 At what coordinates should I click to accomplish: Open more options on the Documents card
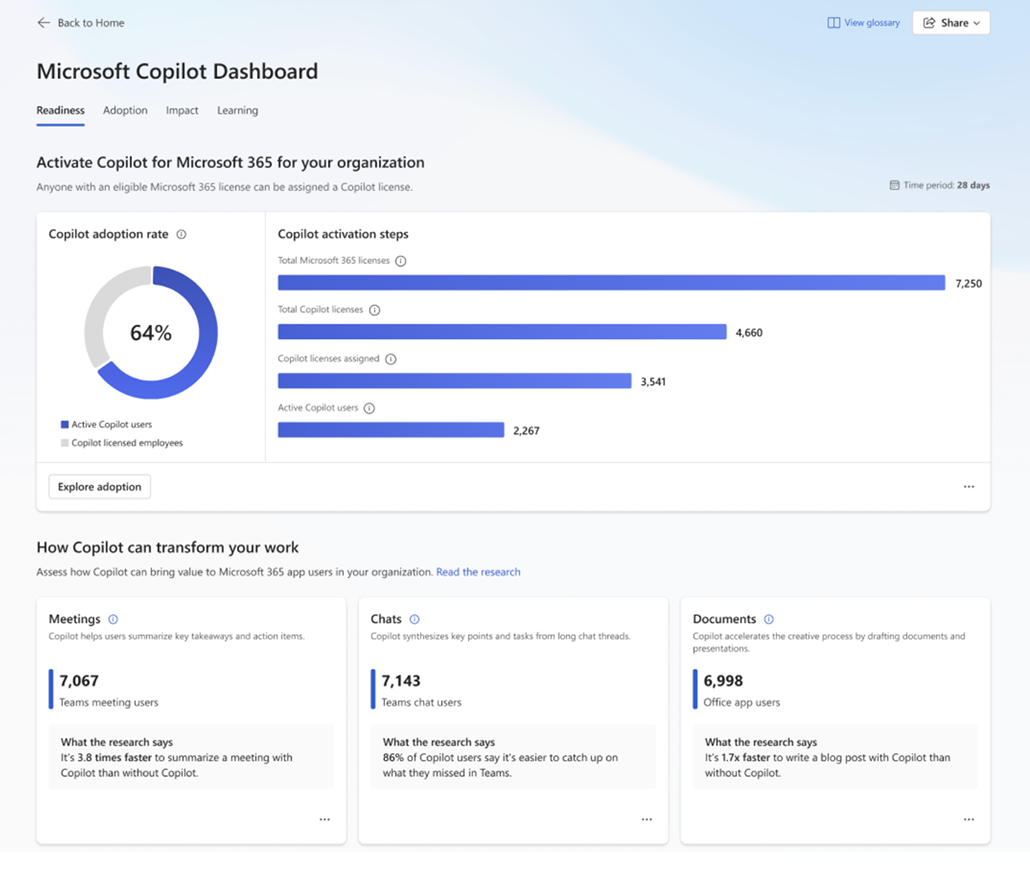point(968,820)
